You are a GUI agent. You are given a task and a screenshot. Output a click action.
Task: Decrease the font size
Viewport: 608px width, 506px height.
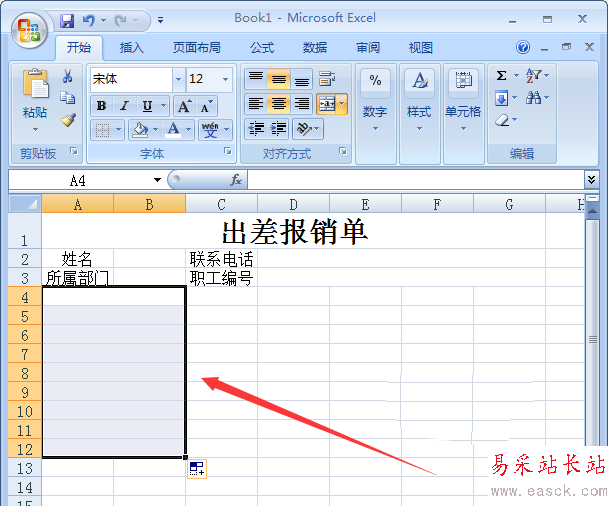tap(206, 106)
